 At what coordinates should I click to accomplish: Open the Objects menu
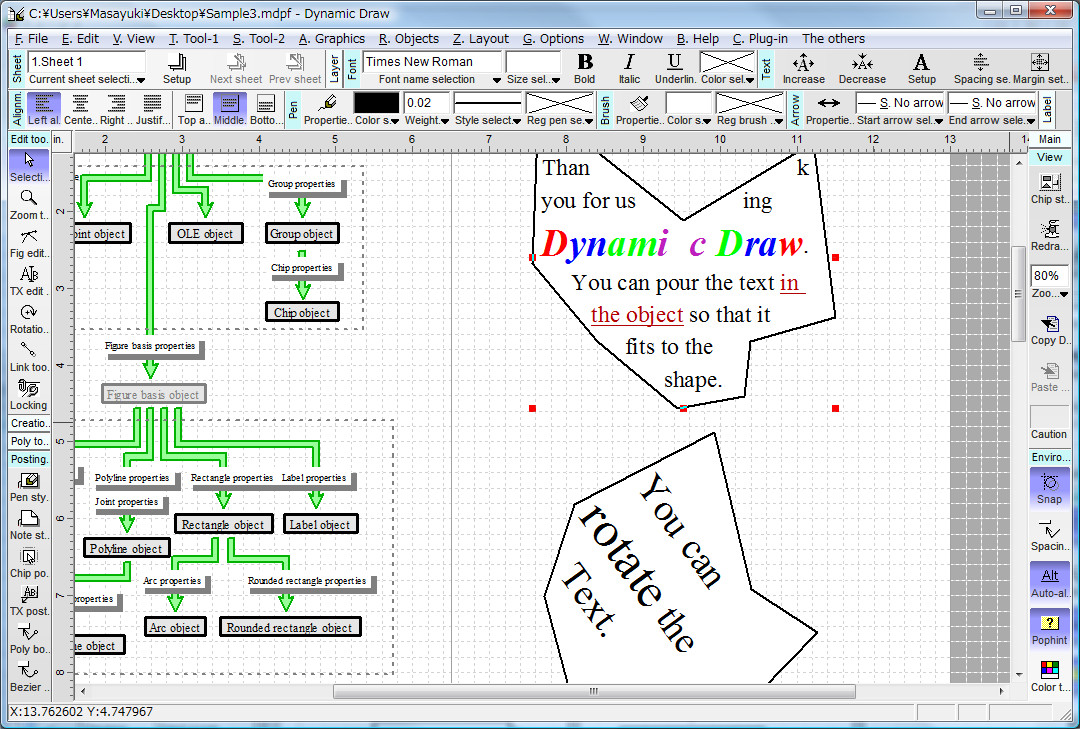coord(408,39)
